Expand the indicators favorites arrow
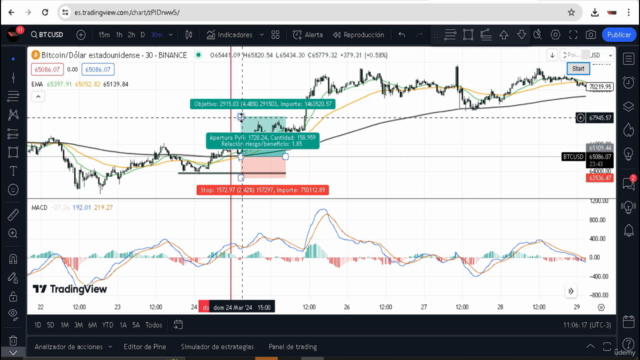Image resolution: width=640 pixels, height=360 pixels. (262, 35)
